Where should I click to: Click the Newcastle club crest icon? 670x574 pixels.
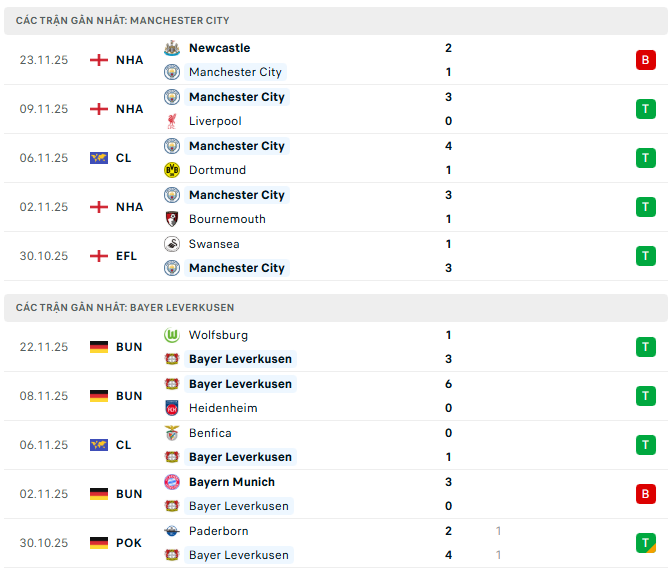(171, 48)
